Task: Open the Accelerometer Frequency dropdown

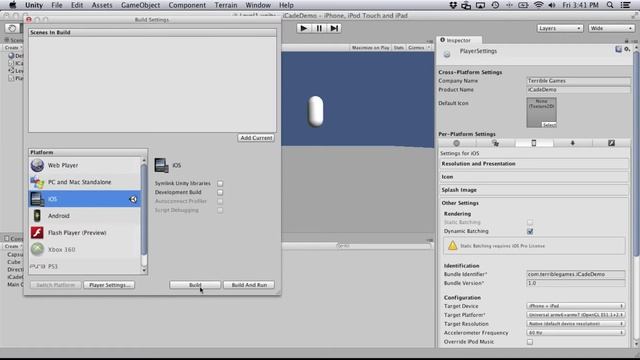Action: [x=576, y=333]
